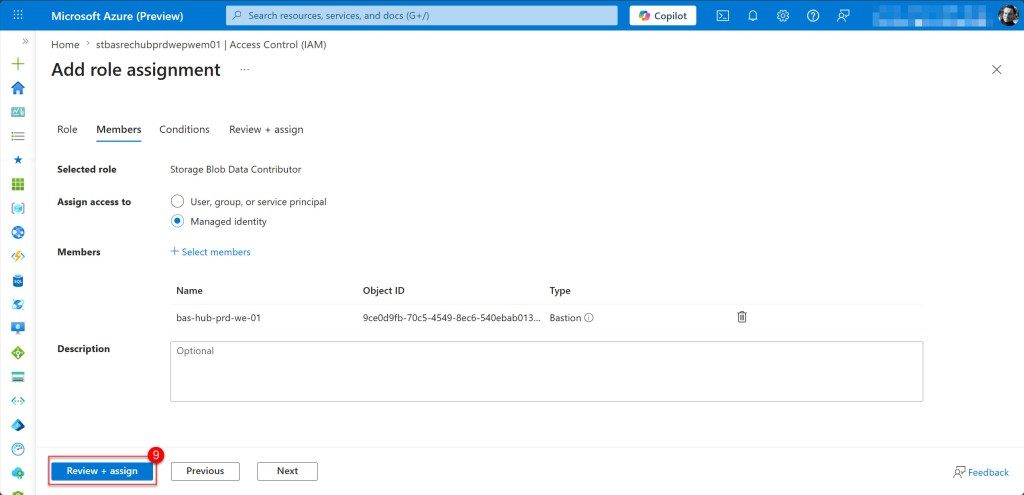Open portal settings gear icon

(x=783, y=15)
